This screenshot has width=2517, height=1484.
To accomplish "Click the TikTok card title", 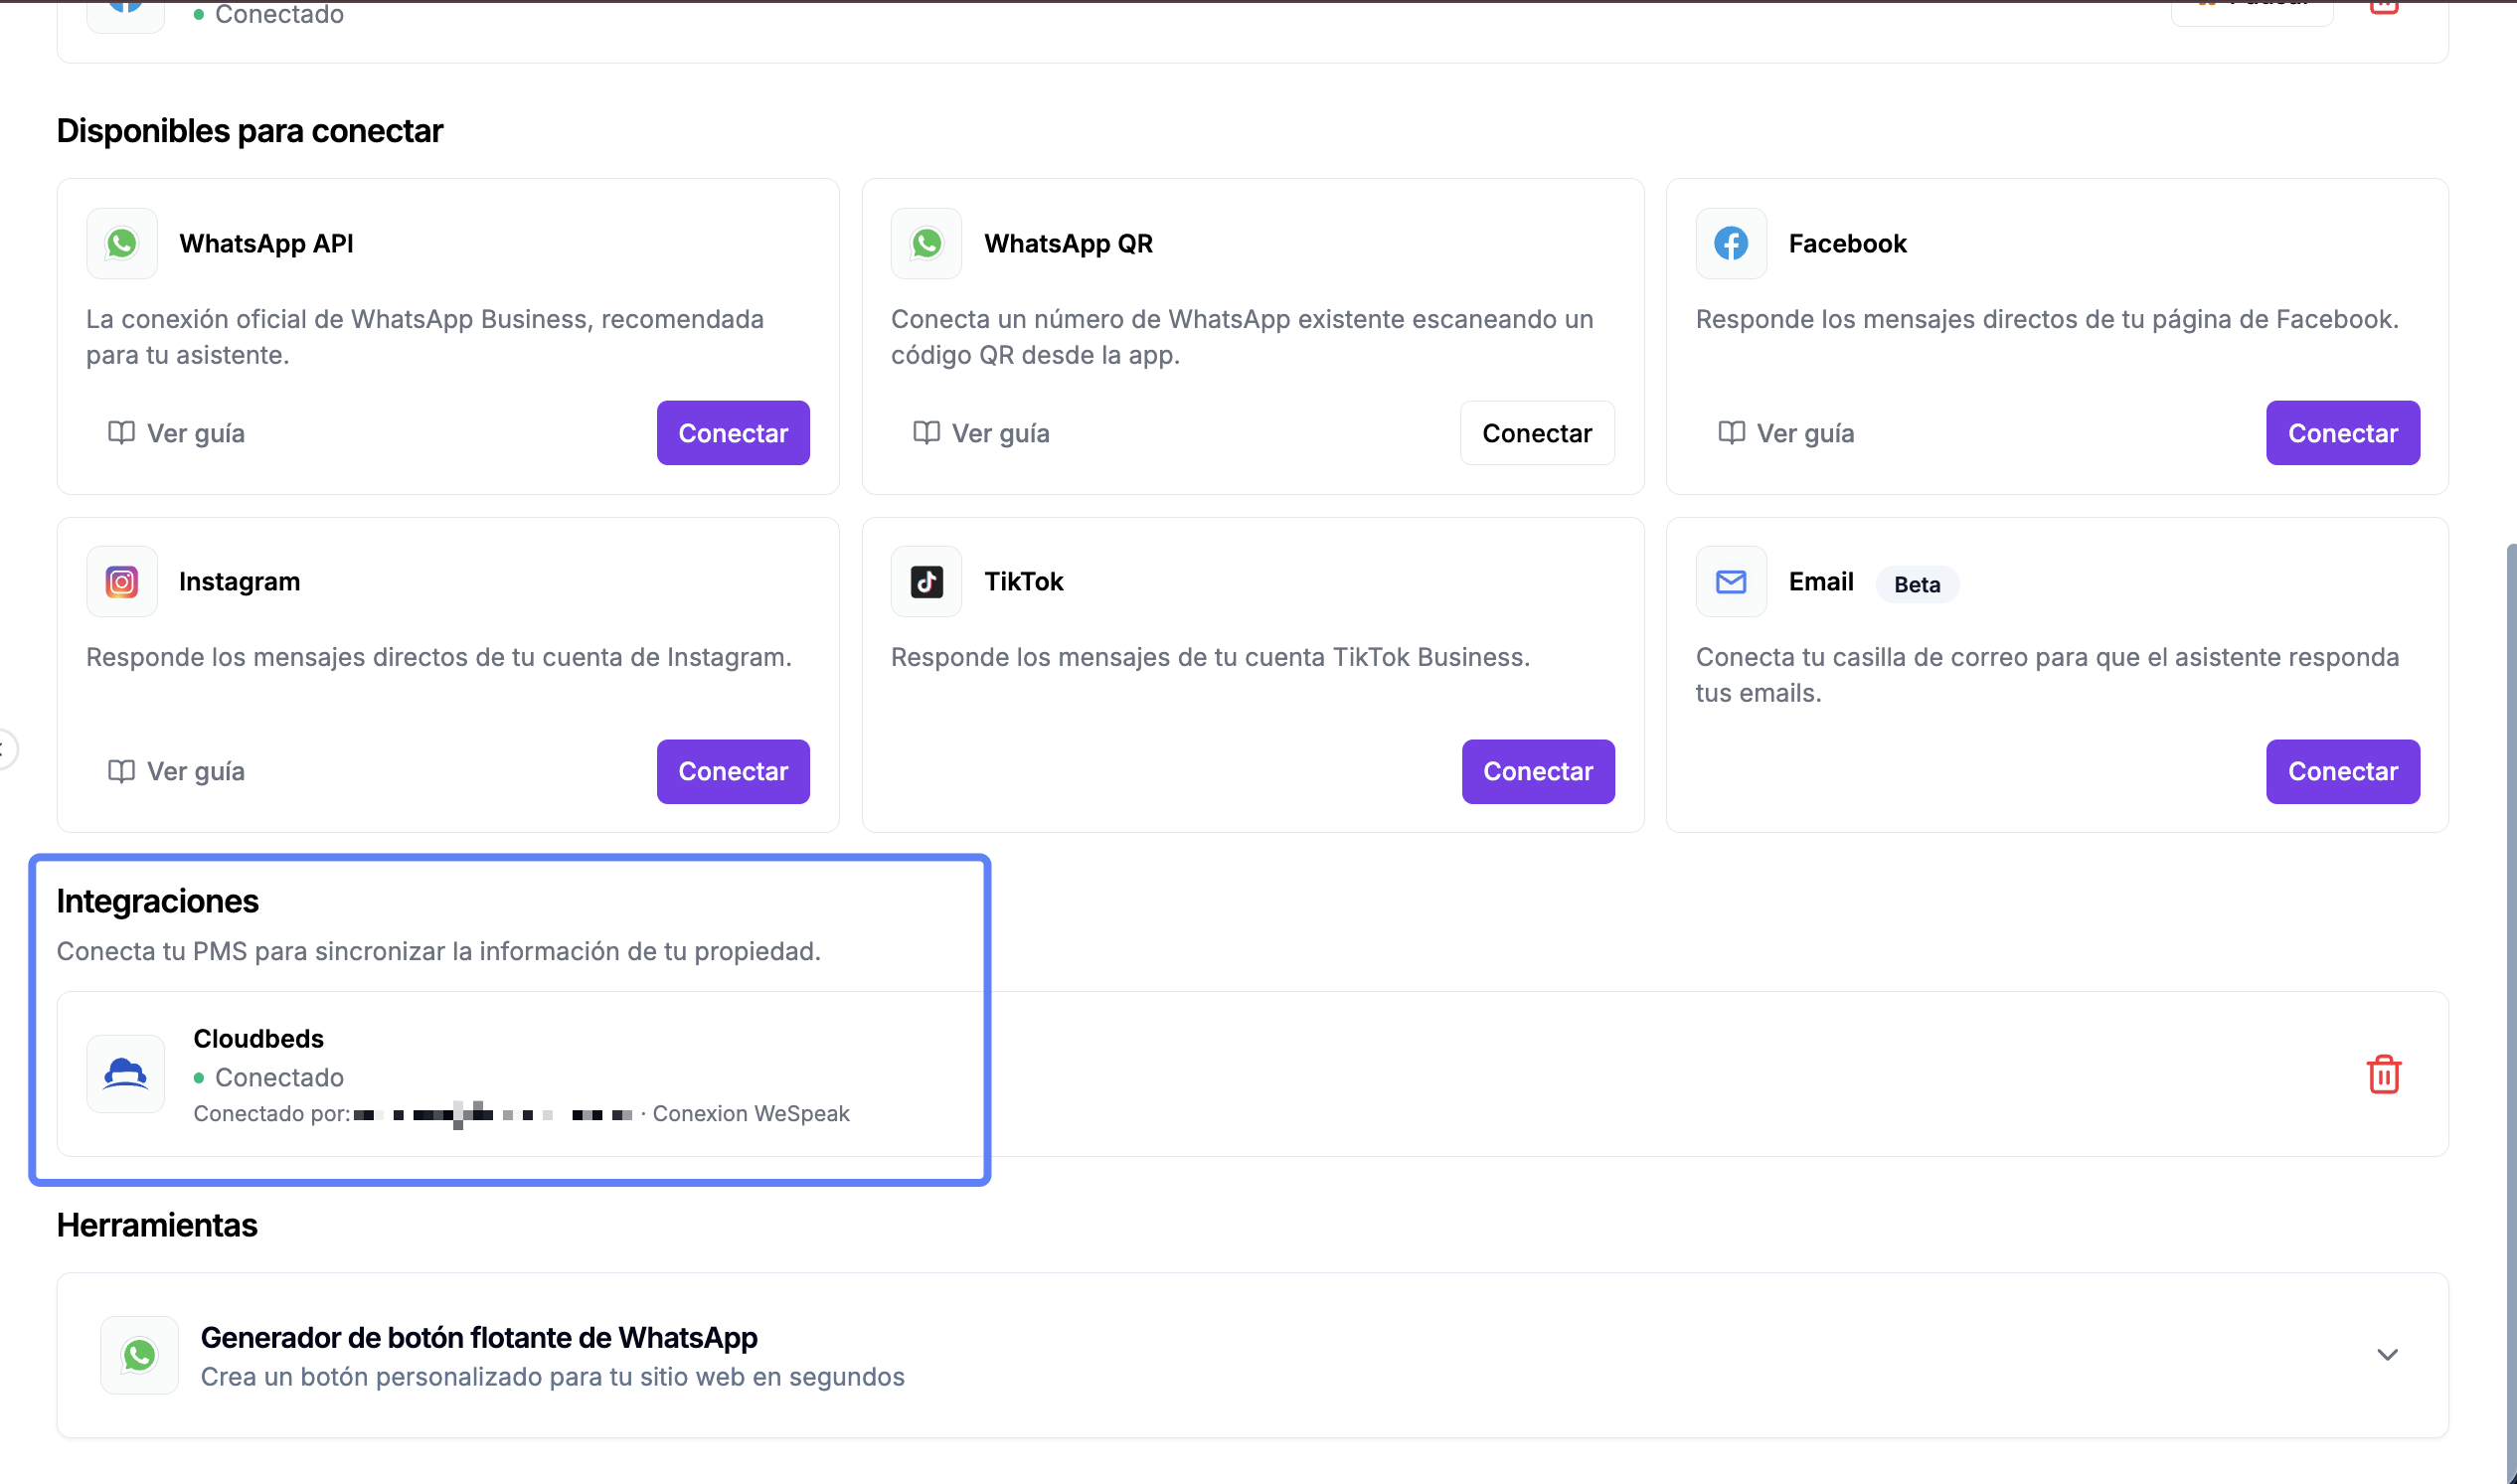I will point(1023,581).
